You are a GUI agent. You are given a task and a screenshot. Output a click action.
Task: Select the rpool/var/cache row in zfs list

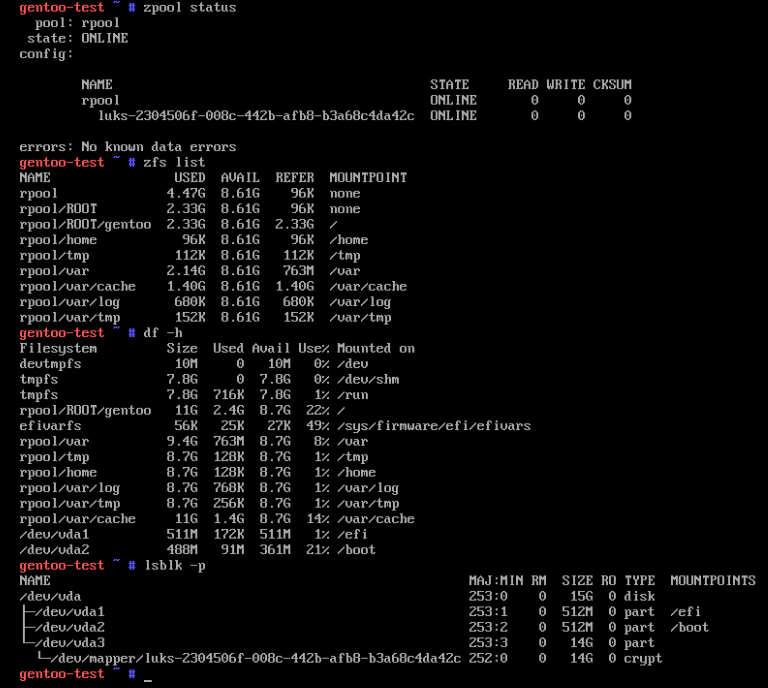(x=213, y=286)
